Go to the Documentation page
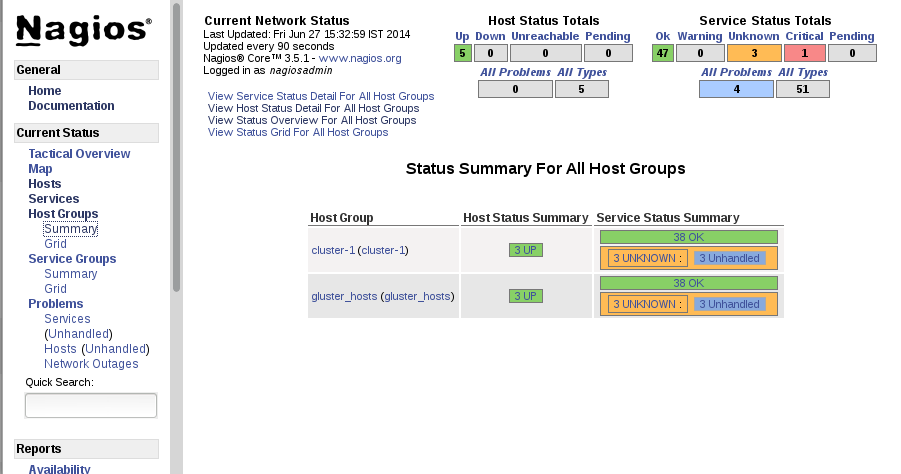Viewport: 901px width, 474px height. (71, 106)
